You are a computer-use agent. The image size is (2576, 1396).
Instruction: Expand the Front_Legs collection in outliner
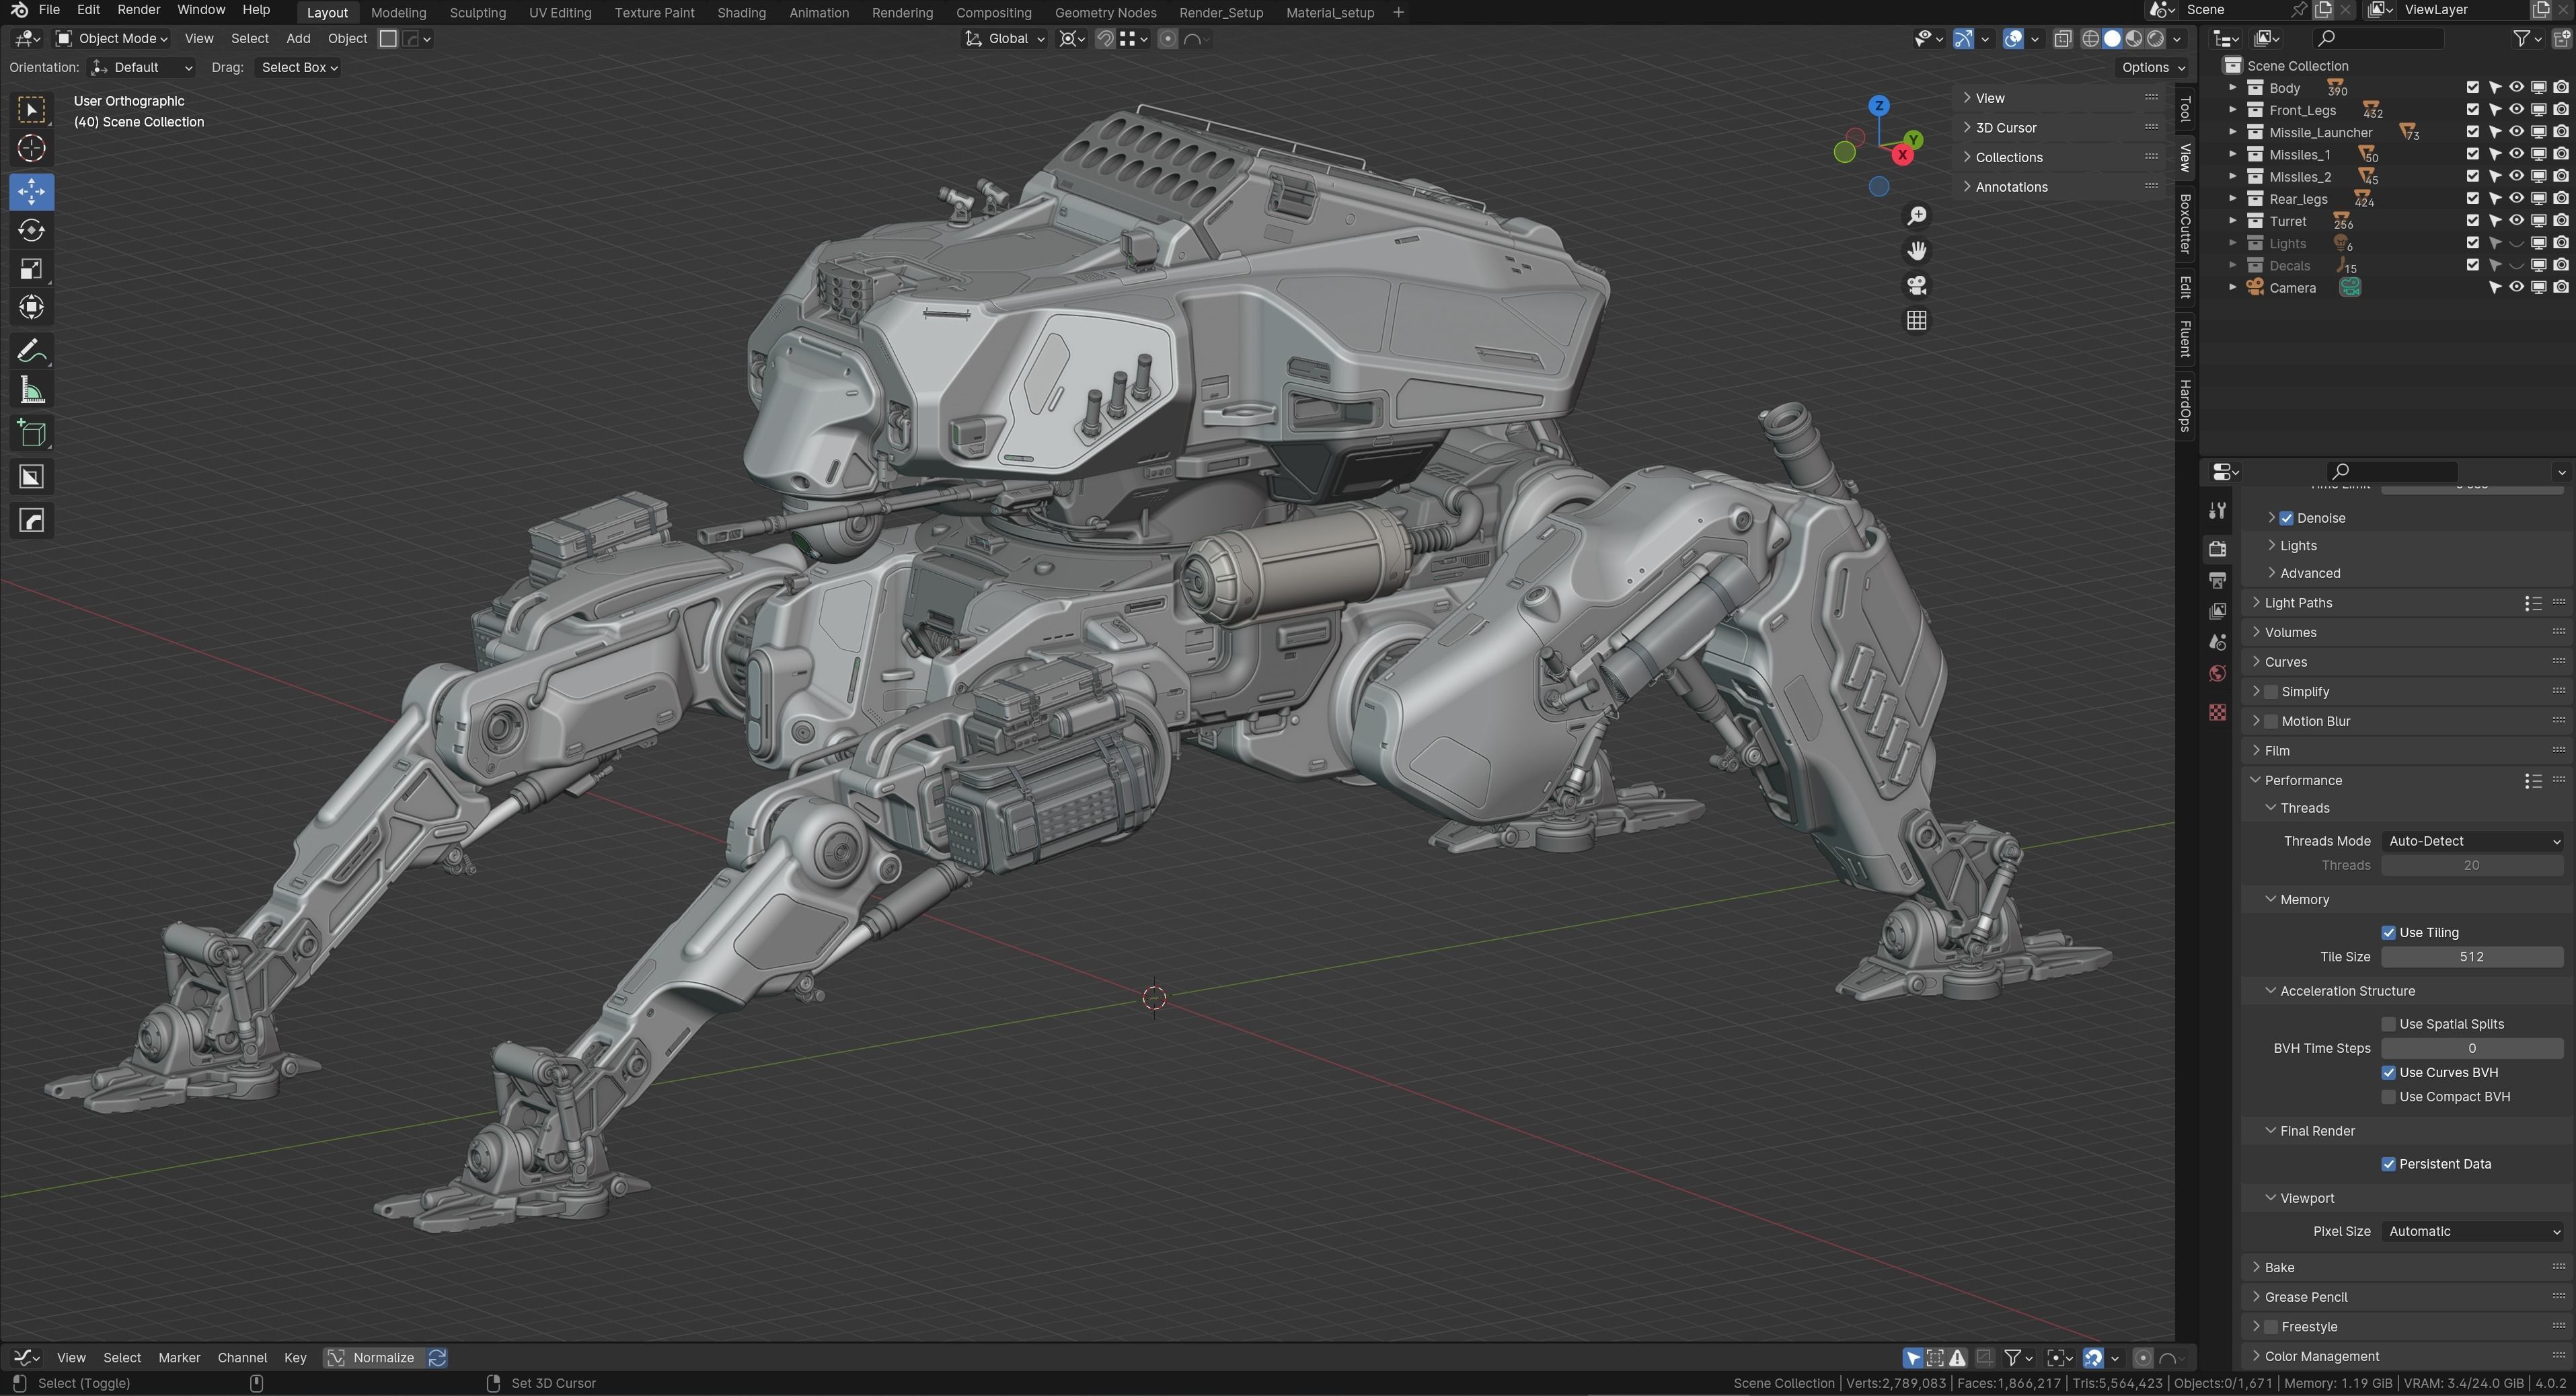tap(2232, 110)
